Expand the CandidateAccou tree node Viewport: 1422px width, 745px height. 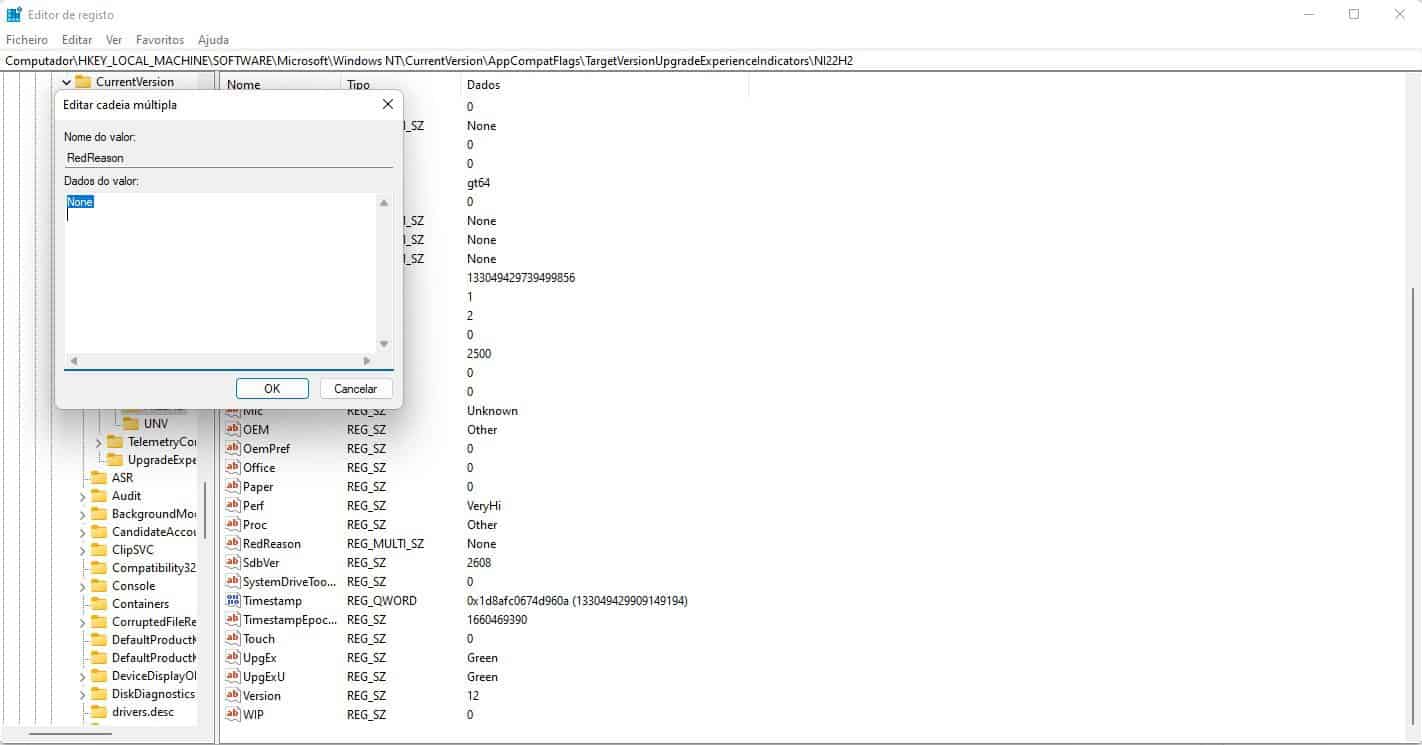(83, 532)
